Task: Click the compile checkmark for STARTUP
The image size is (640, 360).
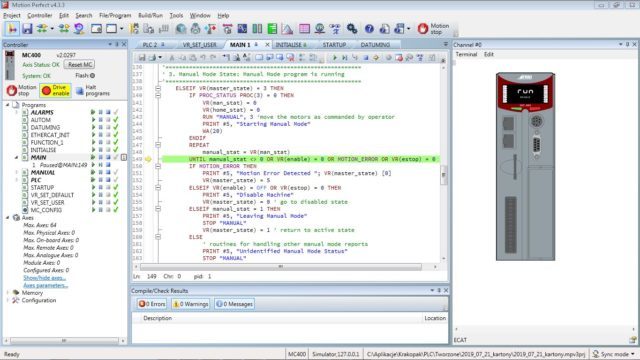Action: pos(116,187)
